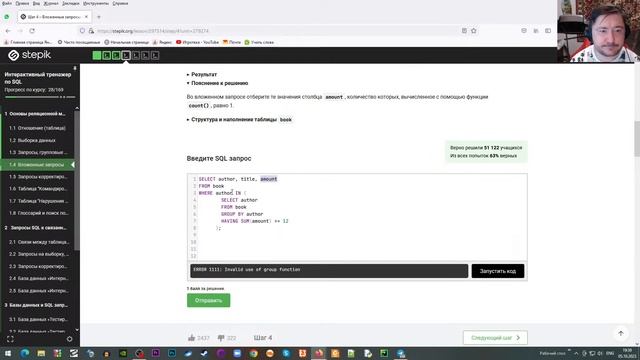Open lesson 1.5 Запросы корректировки
This screenshot has height=360, width=640.
pos(38,177)
